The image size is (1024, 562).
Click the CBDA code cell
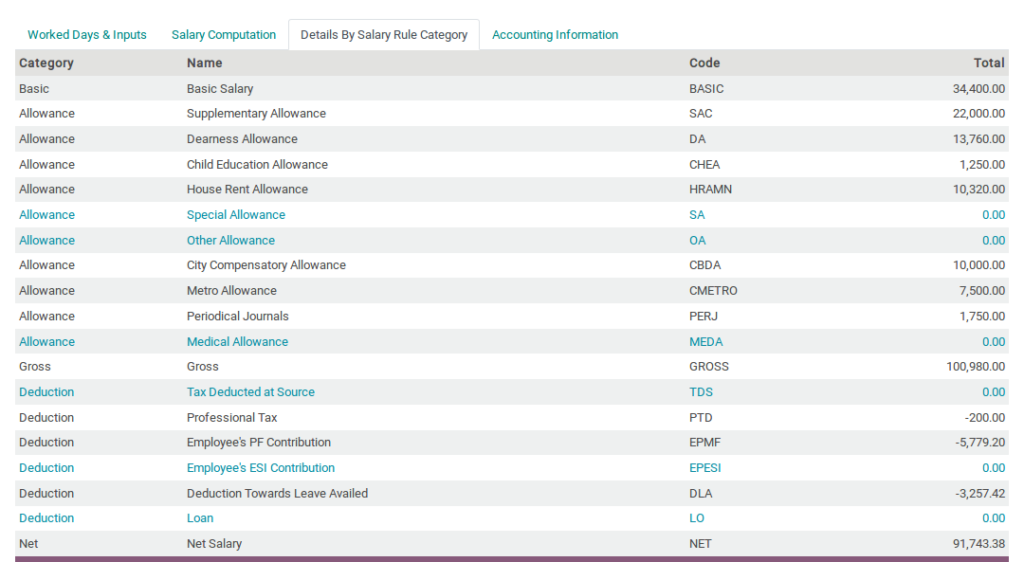[705, 265]
